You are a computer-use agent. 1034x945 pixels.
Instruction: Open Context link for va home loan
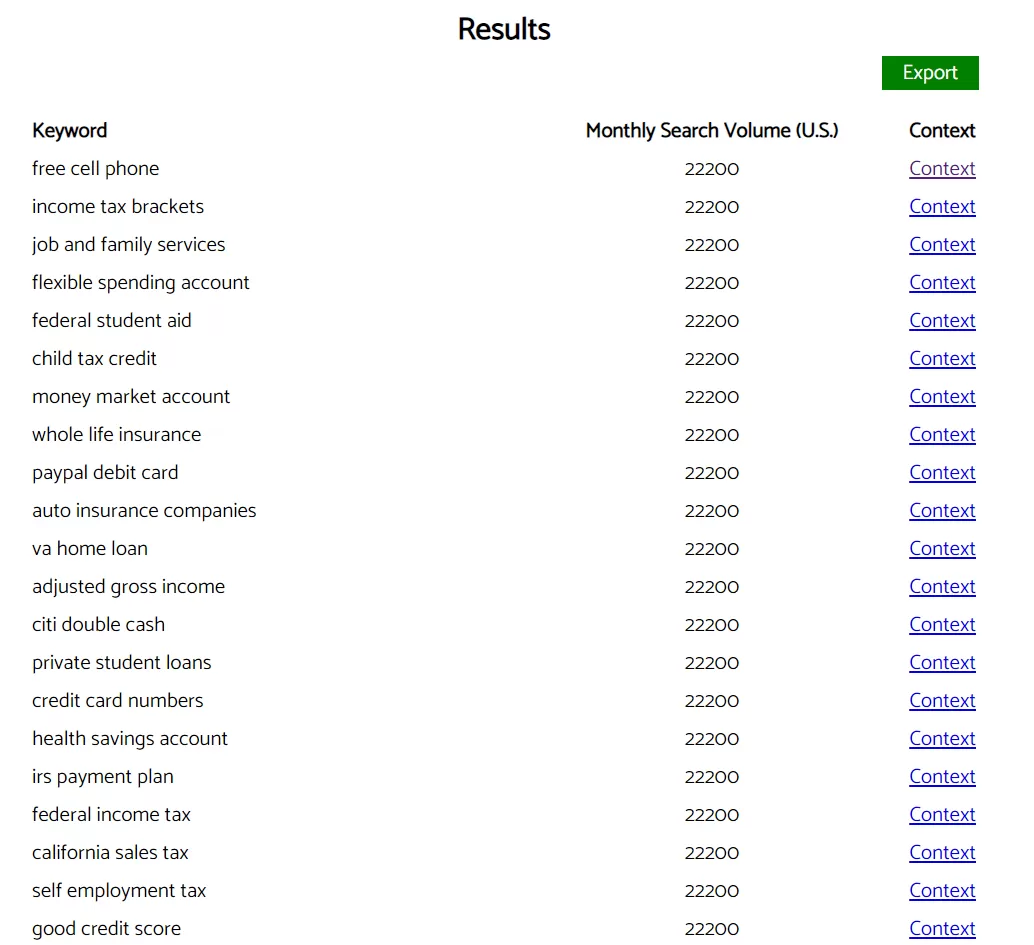point(942,549)
